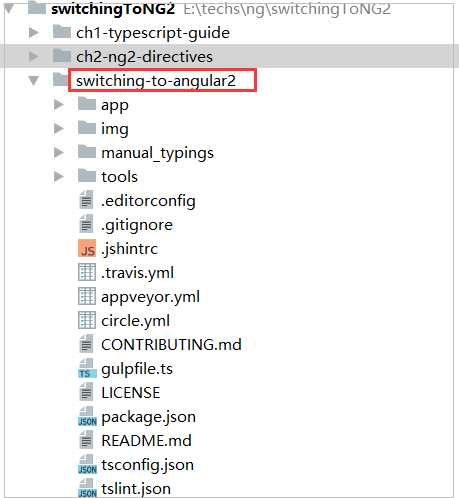Click the JSON icon of package.json

87,416
